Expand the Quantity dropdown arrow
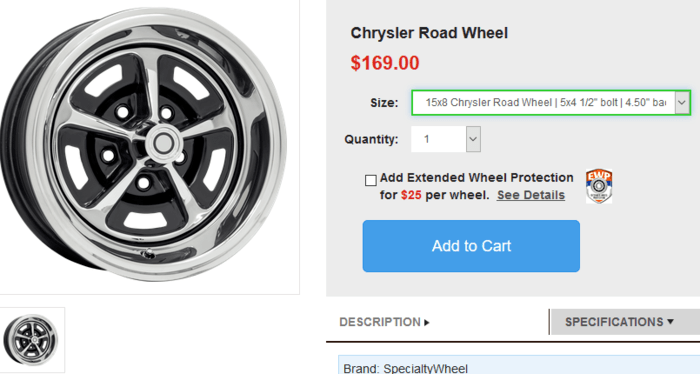The width and height of the screenshot is (700, 374). click(473, 139)
